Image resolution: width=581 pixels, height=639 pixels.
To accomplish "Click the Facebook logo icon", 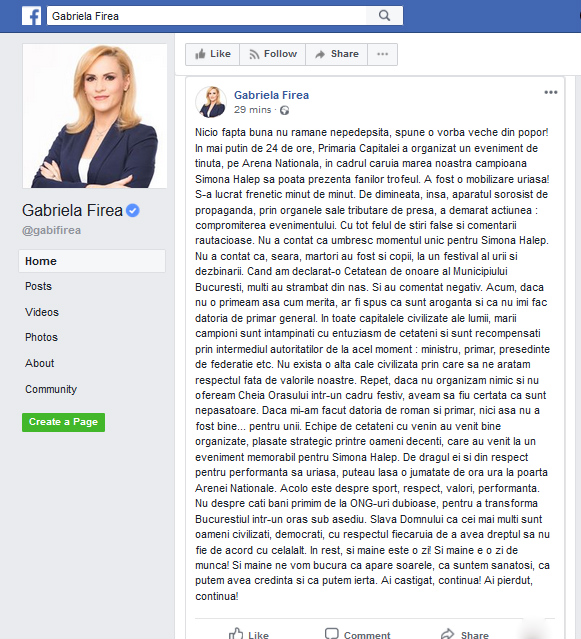I will coord(31,16).
